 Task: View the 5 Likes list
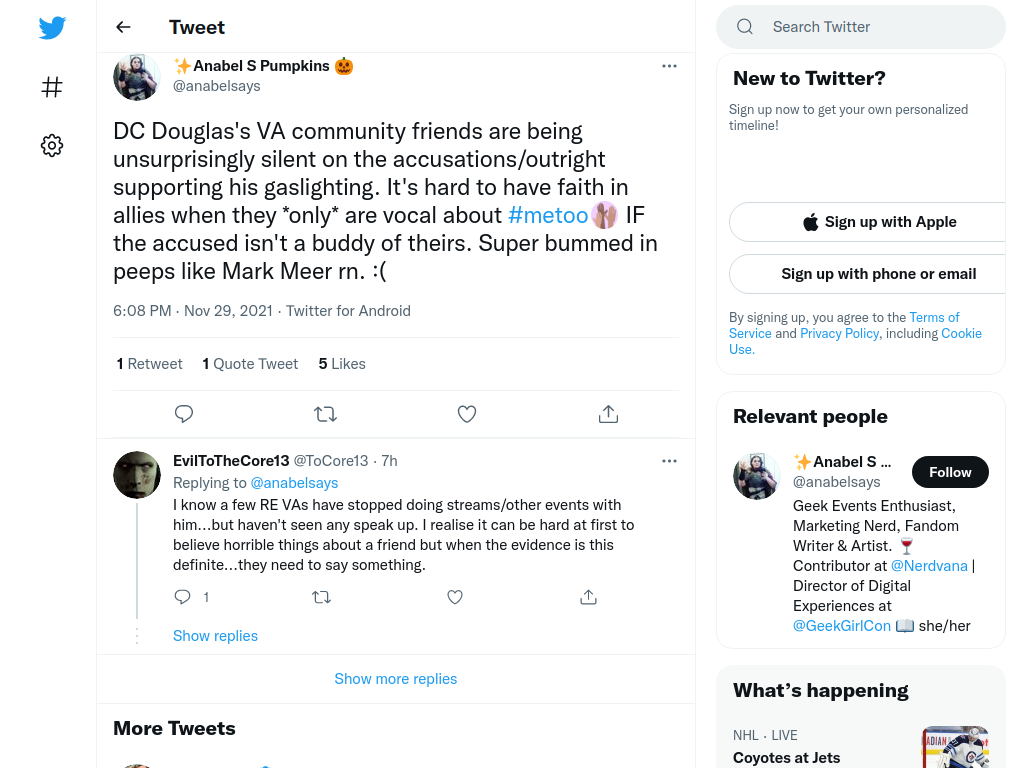342,364
